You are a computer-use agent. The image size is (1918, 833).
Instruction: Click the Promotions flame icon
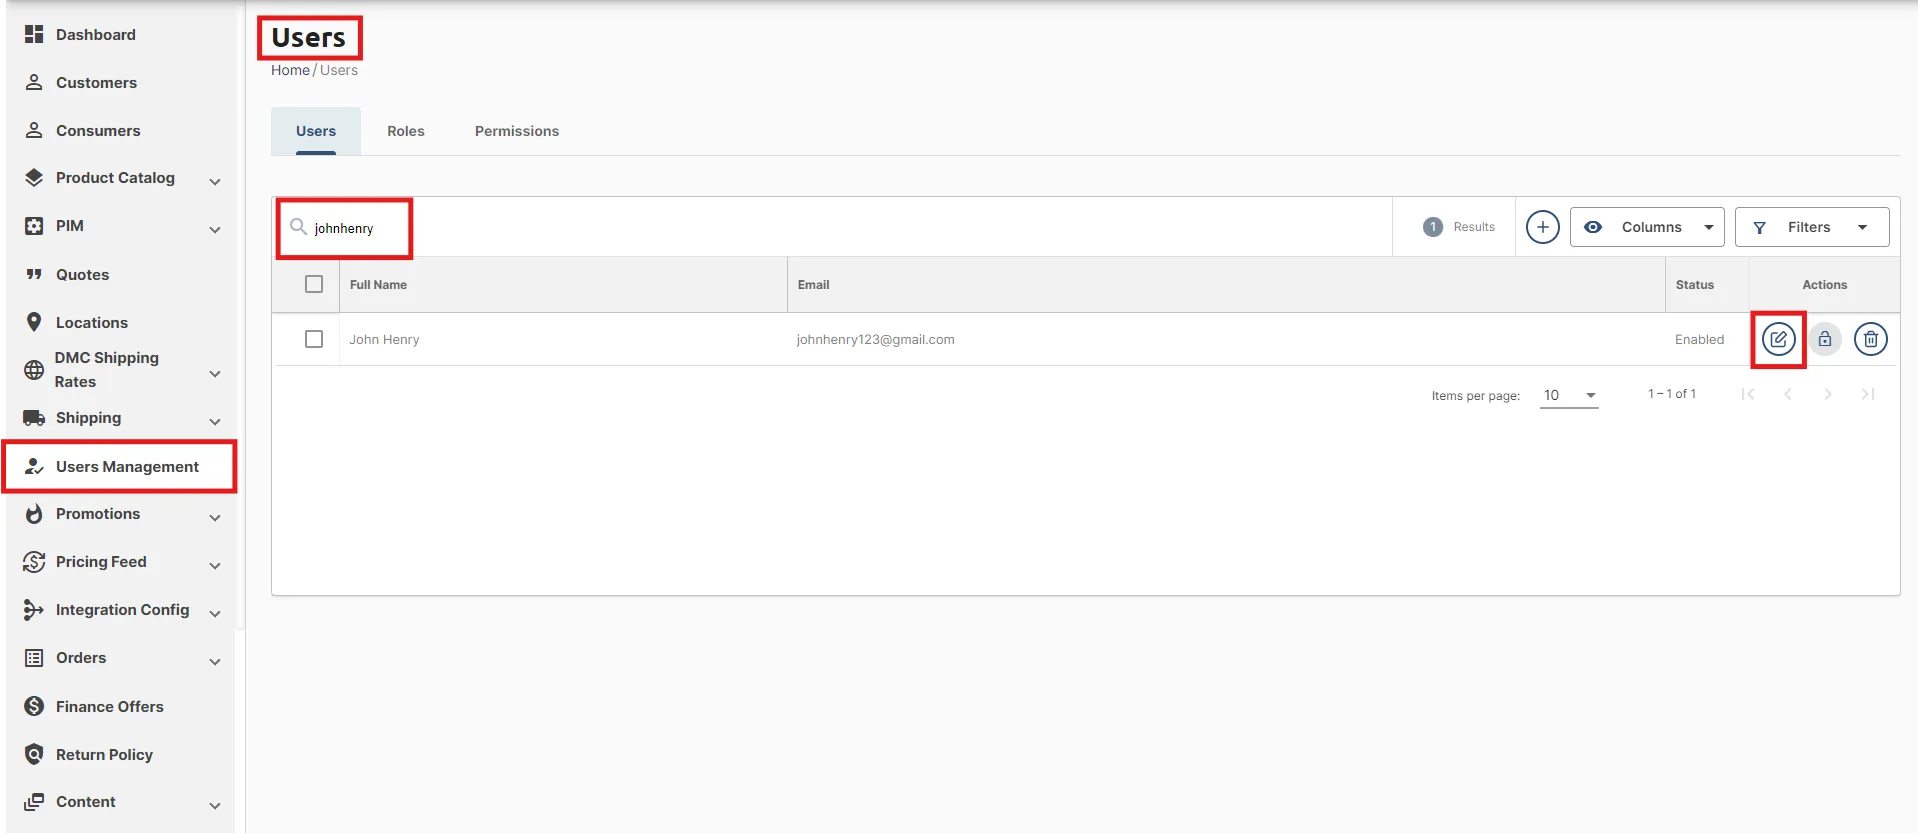34,514
